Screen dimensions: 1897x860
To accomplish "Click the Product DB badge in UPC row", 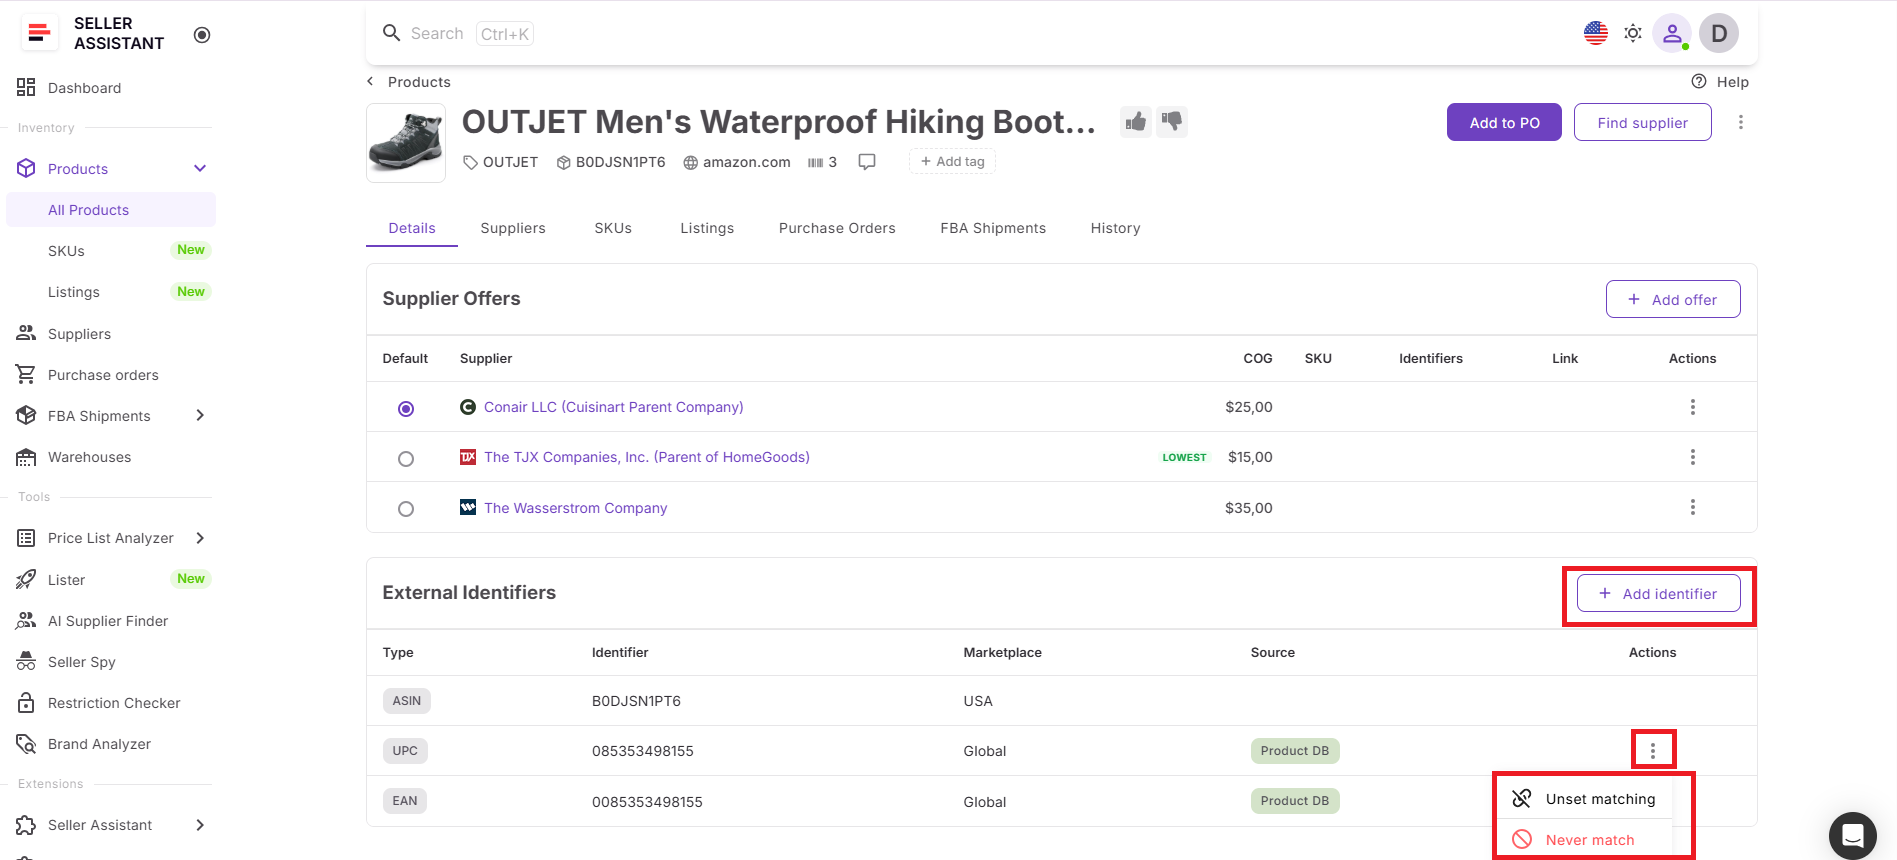I will click(x=1295, y=751).
